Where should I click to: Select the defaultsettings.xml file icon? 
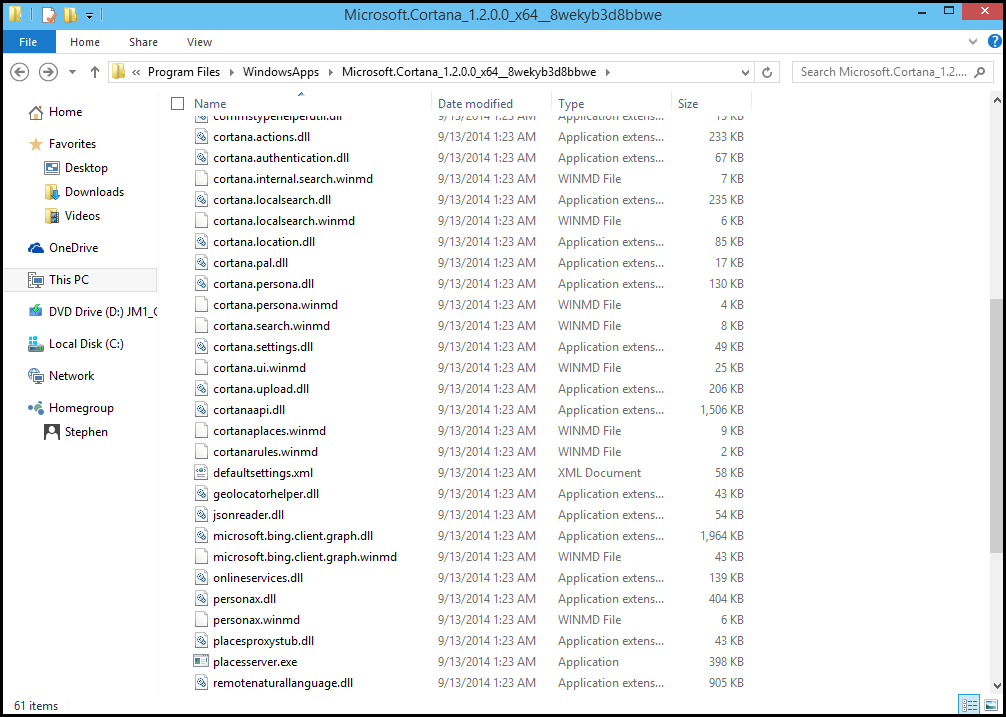[x=201, y=473]
